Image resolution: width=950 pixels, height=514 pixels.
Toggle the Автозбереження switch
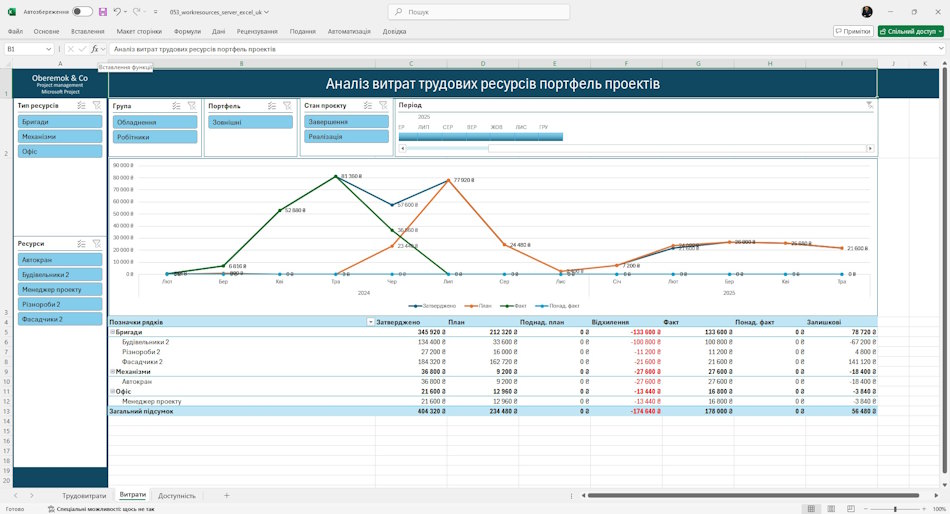tap(82, 12)
